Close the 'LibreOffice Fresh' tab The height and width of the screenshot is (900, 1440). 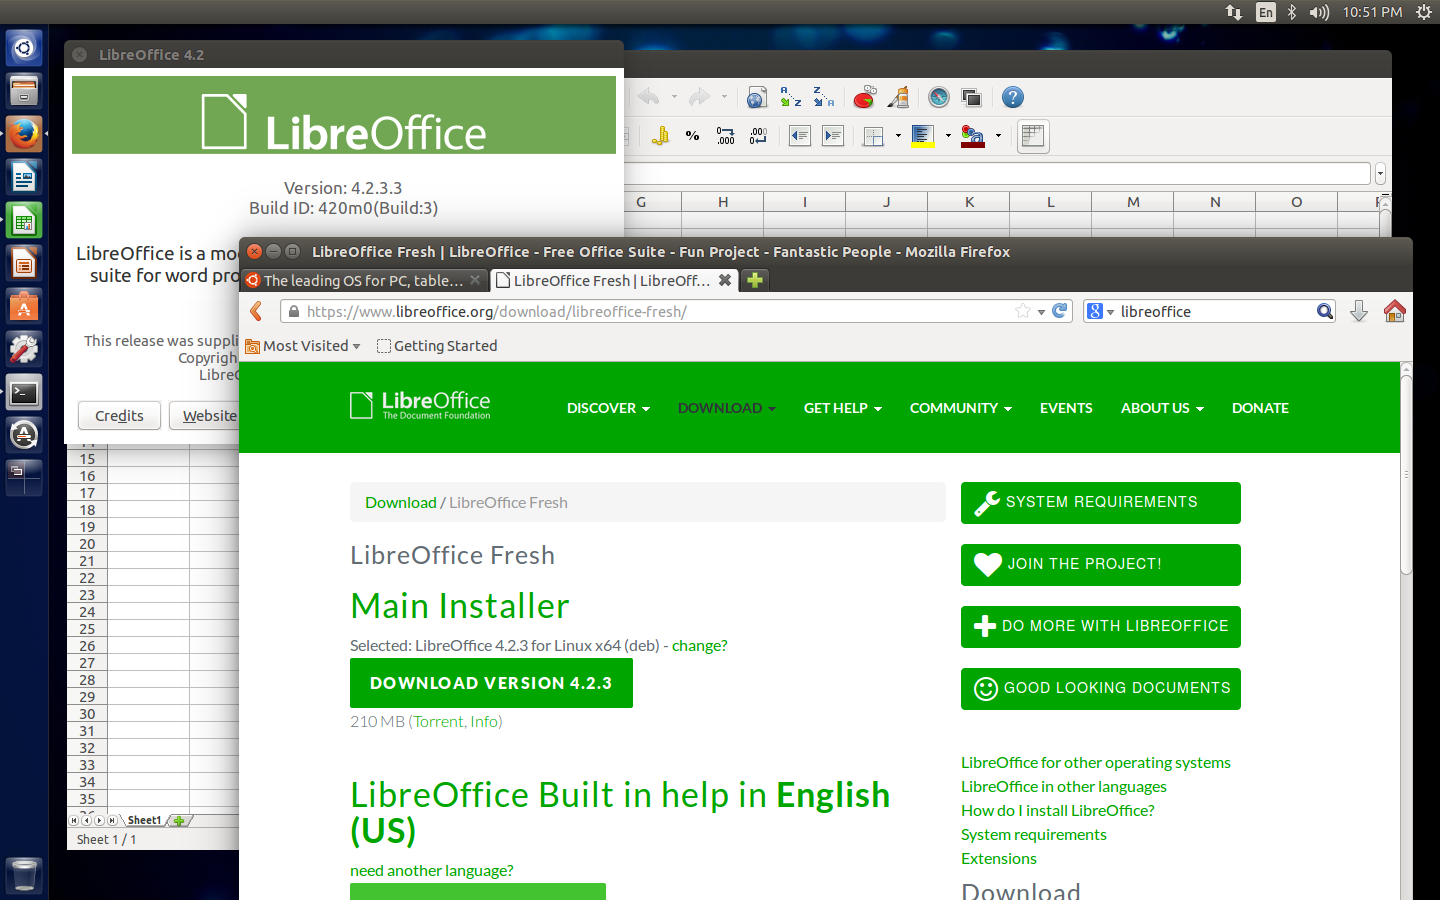coord(725,280)
